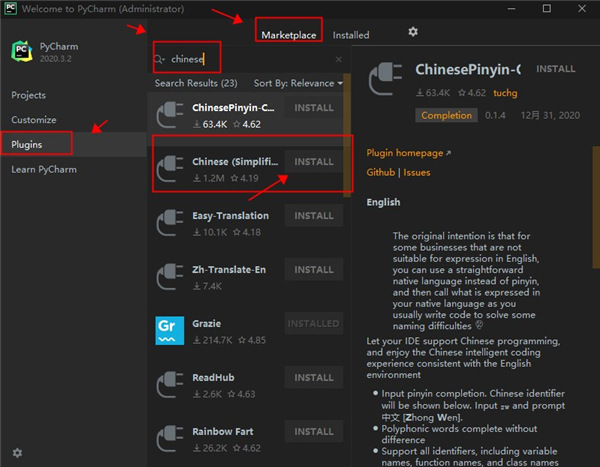Switch to the Marketplace tab

(x=288, y=35)
